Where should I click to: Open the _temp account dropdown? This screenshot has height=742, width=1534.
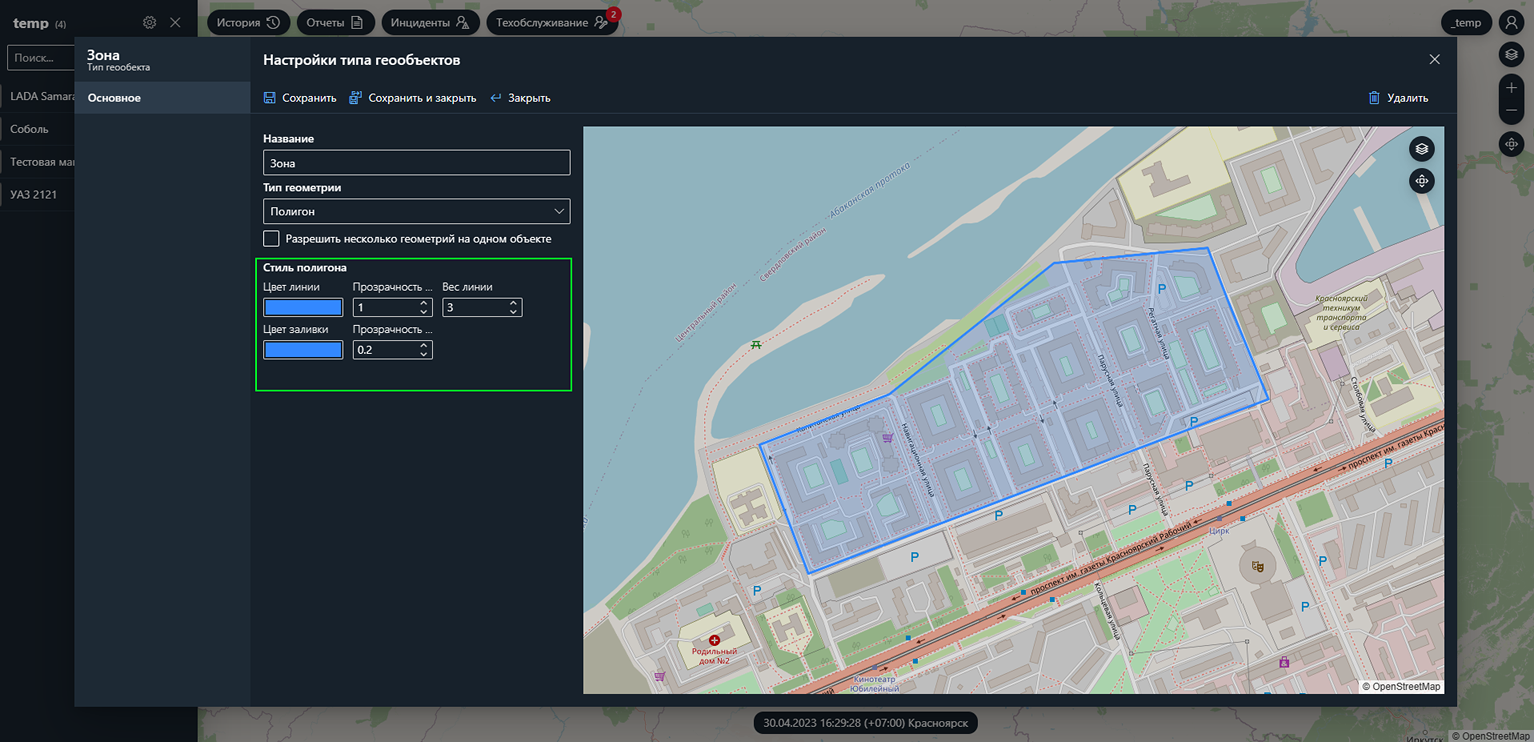[x=1467, y=22]
